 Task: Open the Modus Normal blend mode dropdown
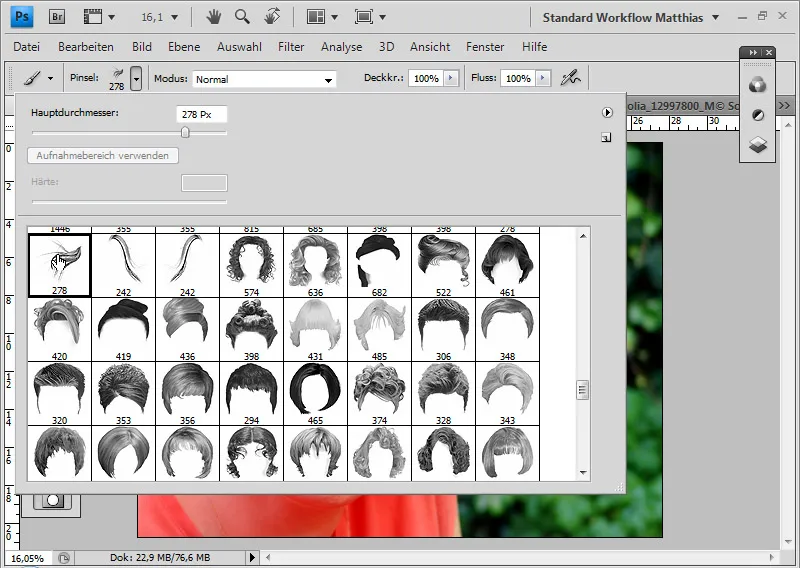click(x=264, y=79)
